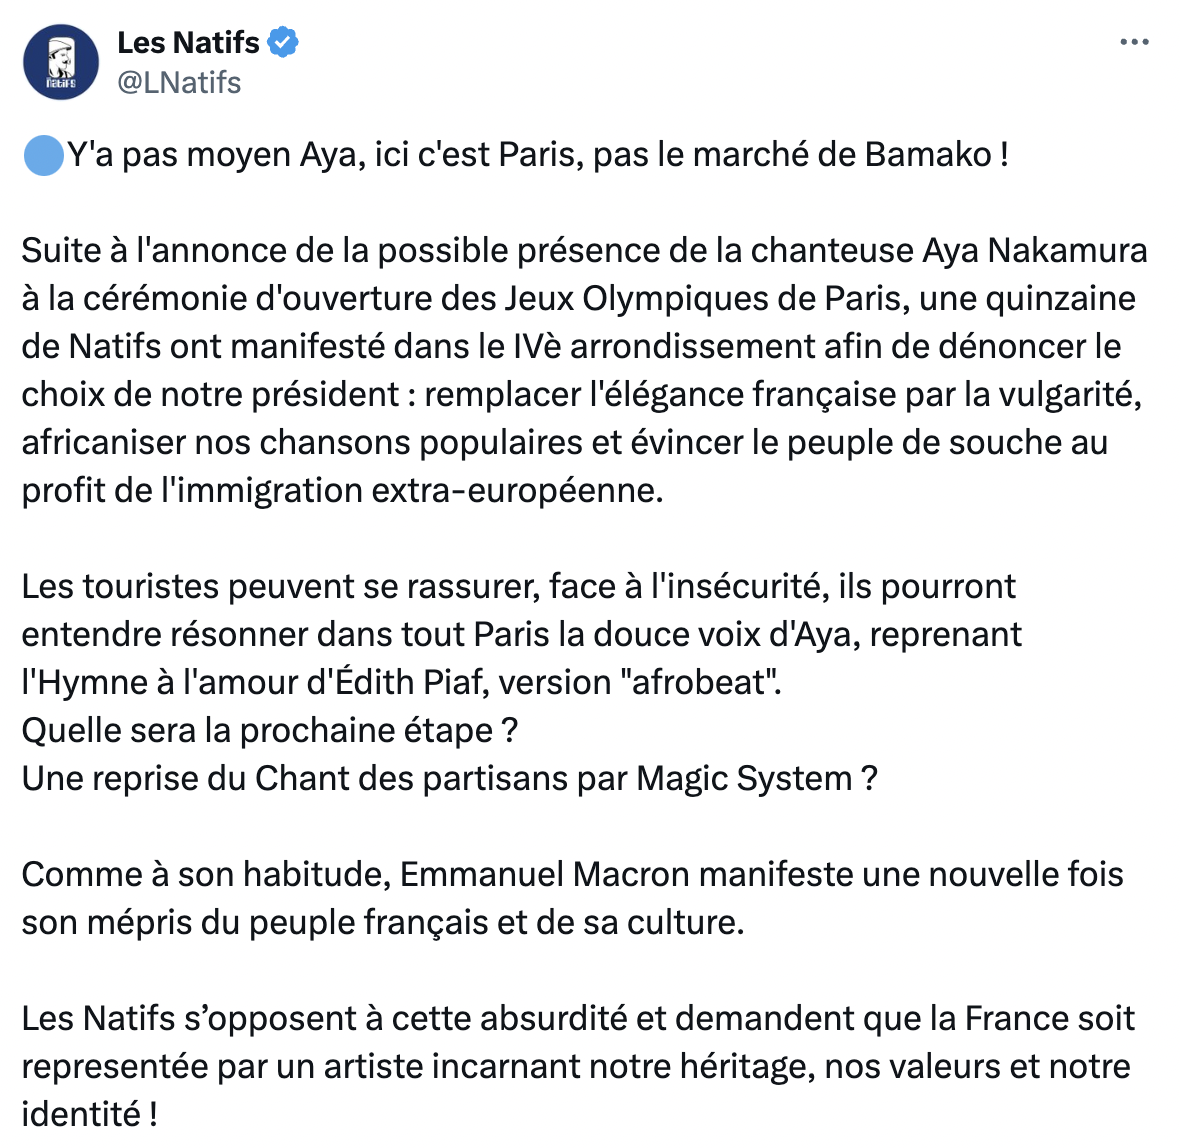
Task: Click the paragraph starting Les touristes peuvent
Action: click(522, 634)
